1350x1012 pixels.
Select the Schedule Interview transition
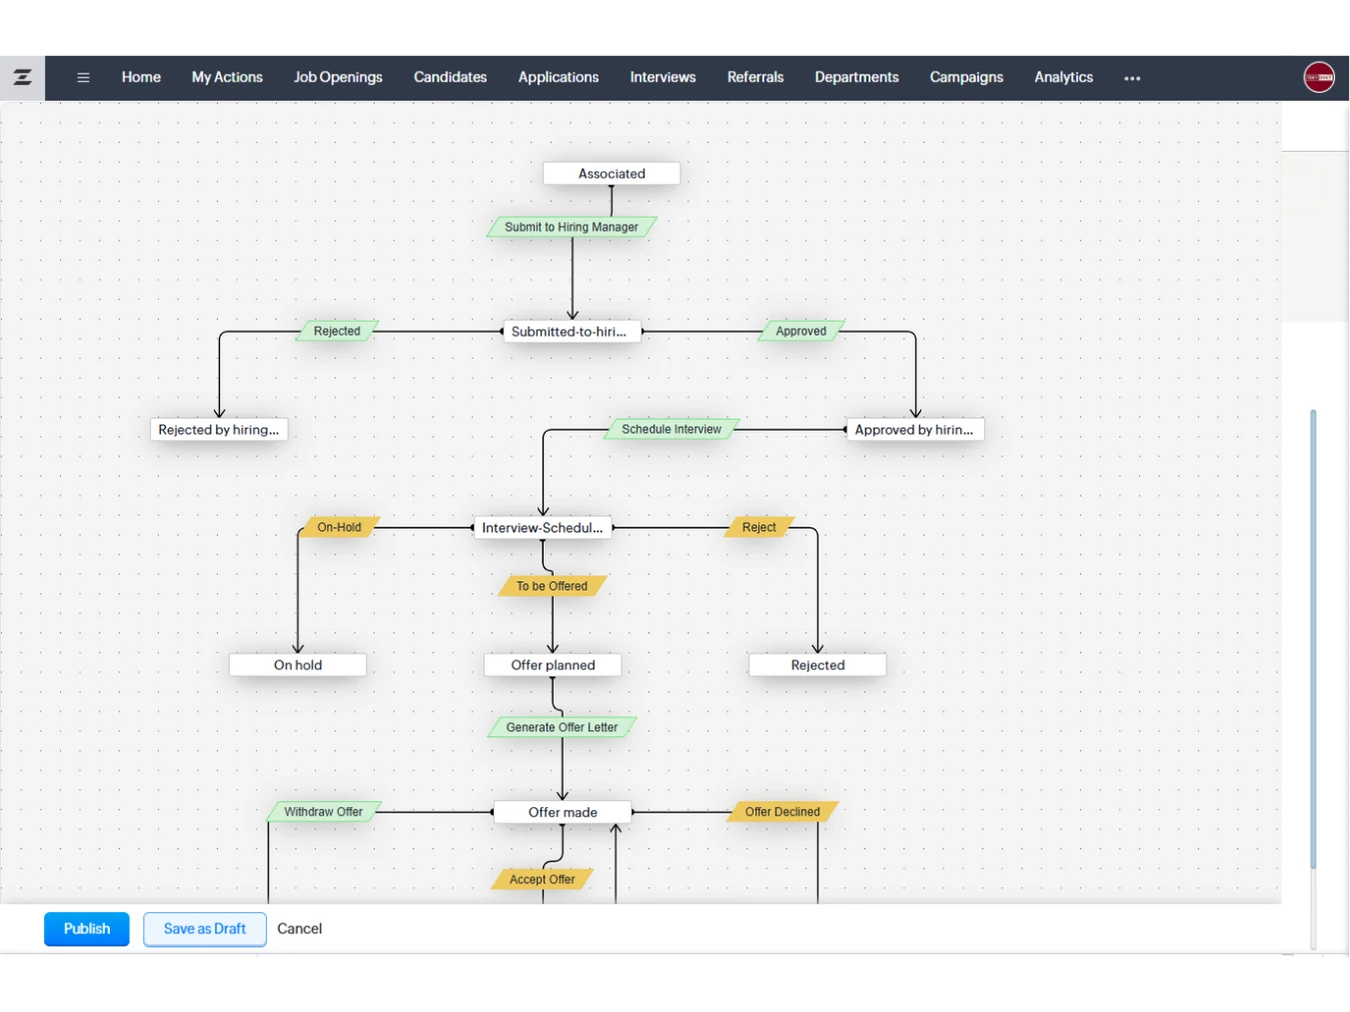pos(671,430)
